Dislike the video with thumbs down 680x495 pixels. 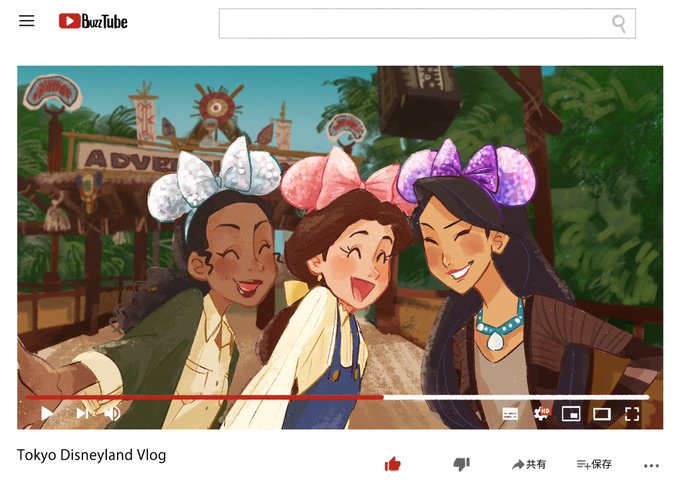pyautogui.click(x=461, y=464)
